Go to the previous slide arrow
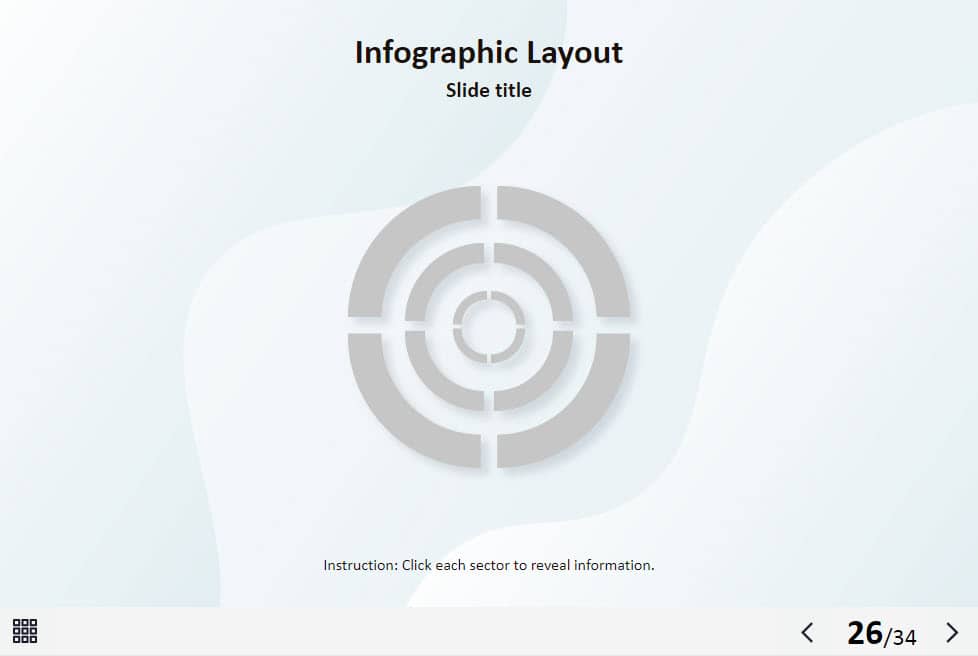This screenshot has height=656, width=978. point(807,632)
